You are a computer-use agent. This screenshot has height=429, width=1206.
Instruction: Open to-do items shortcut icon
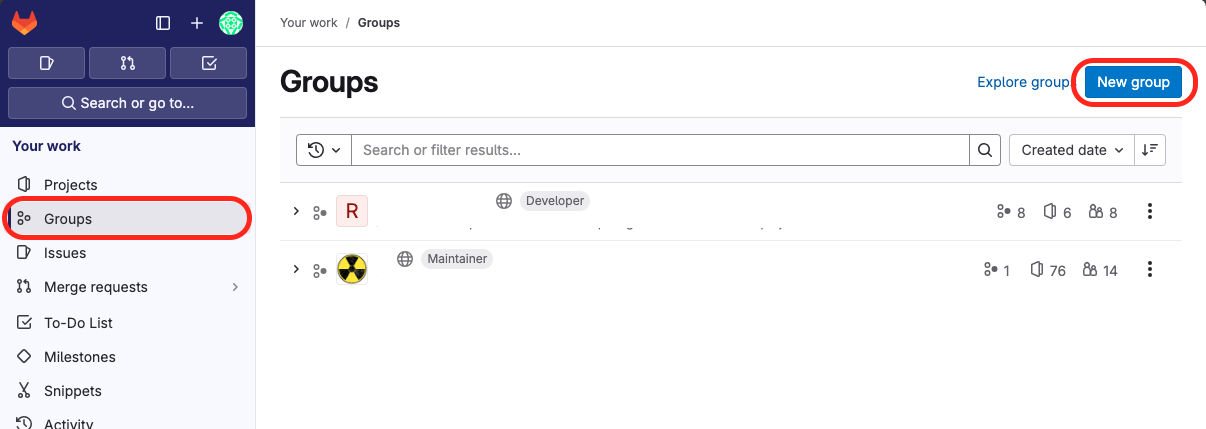tap(208, 63)
